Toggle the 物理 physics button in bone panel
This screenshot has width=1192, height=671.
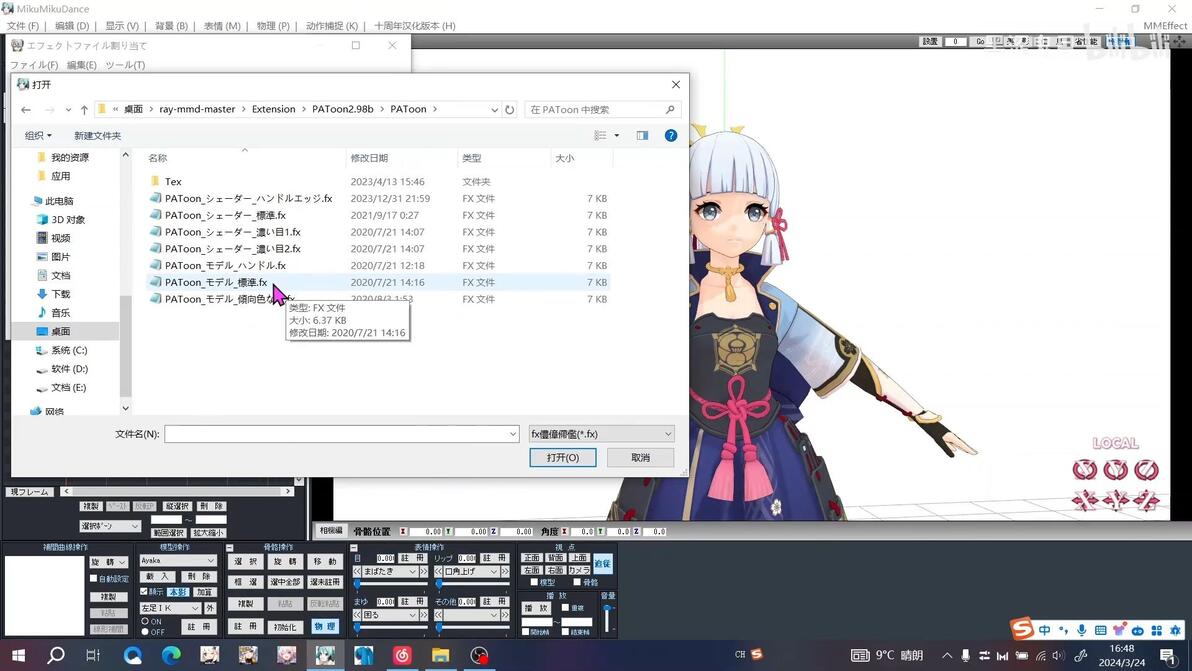pos(325,627)
